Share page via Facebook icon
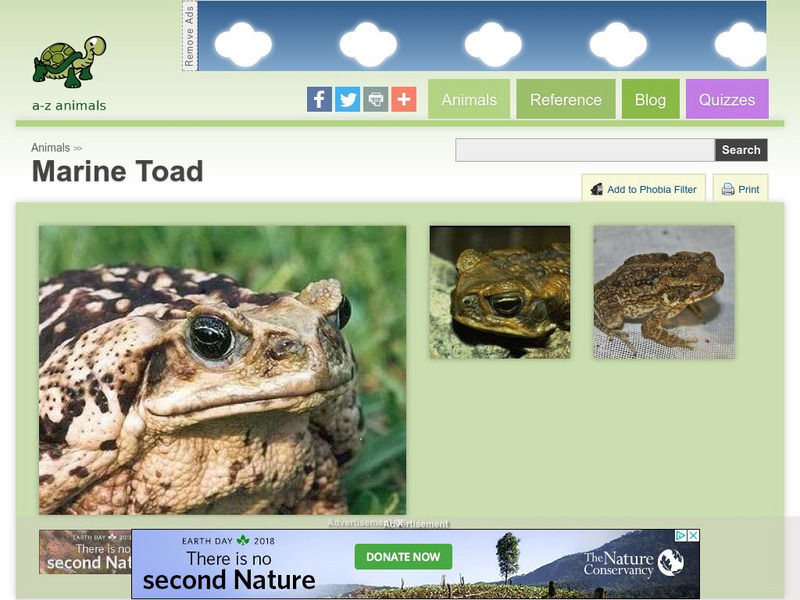800x600 pixels. coord(319,99)
